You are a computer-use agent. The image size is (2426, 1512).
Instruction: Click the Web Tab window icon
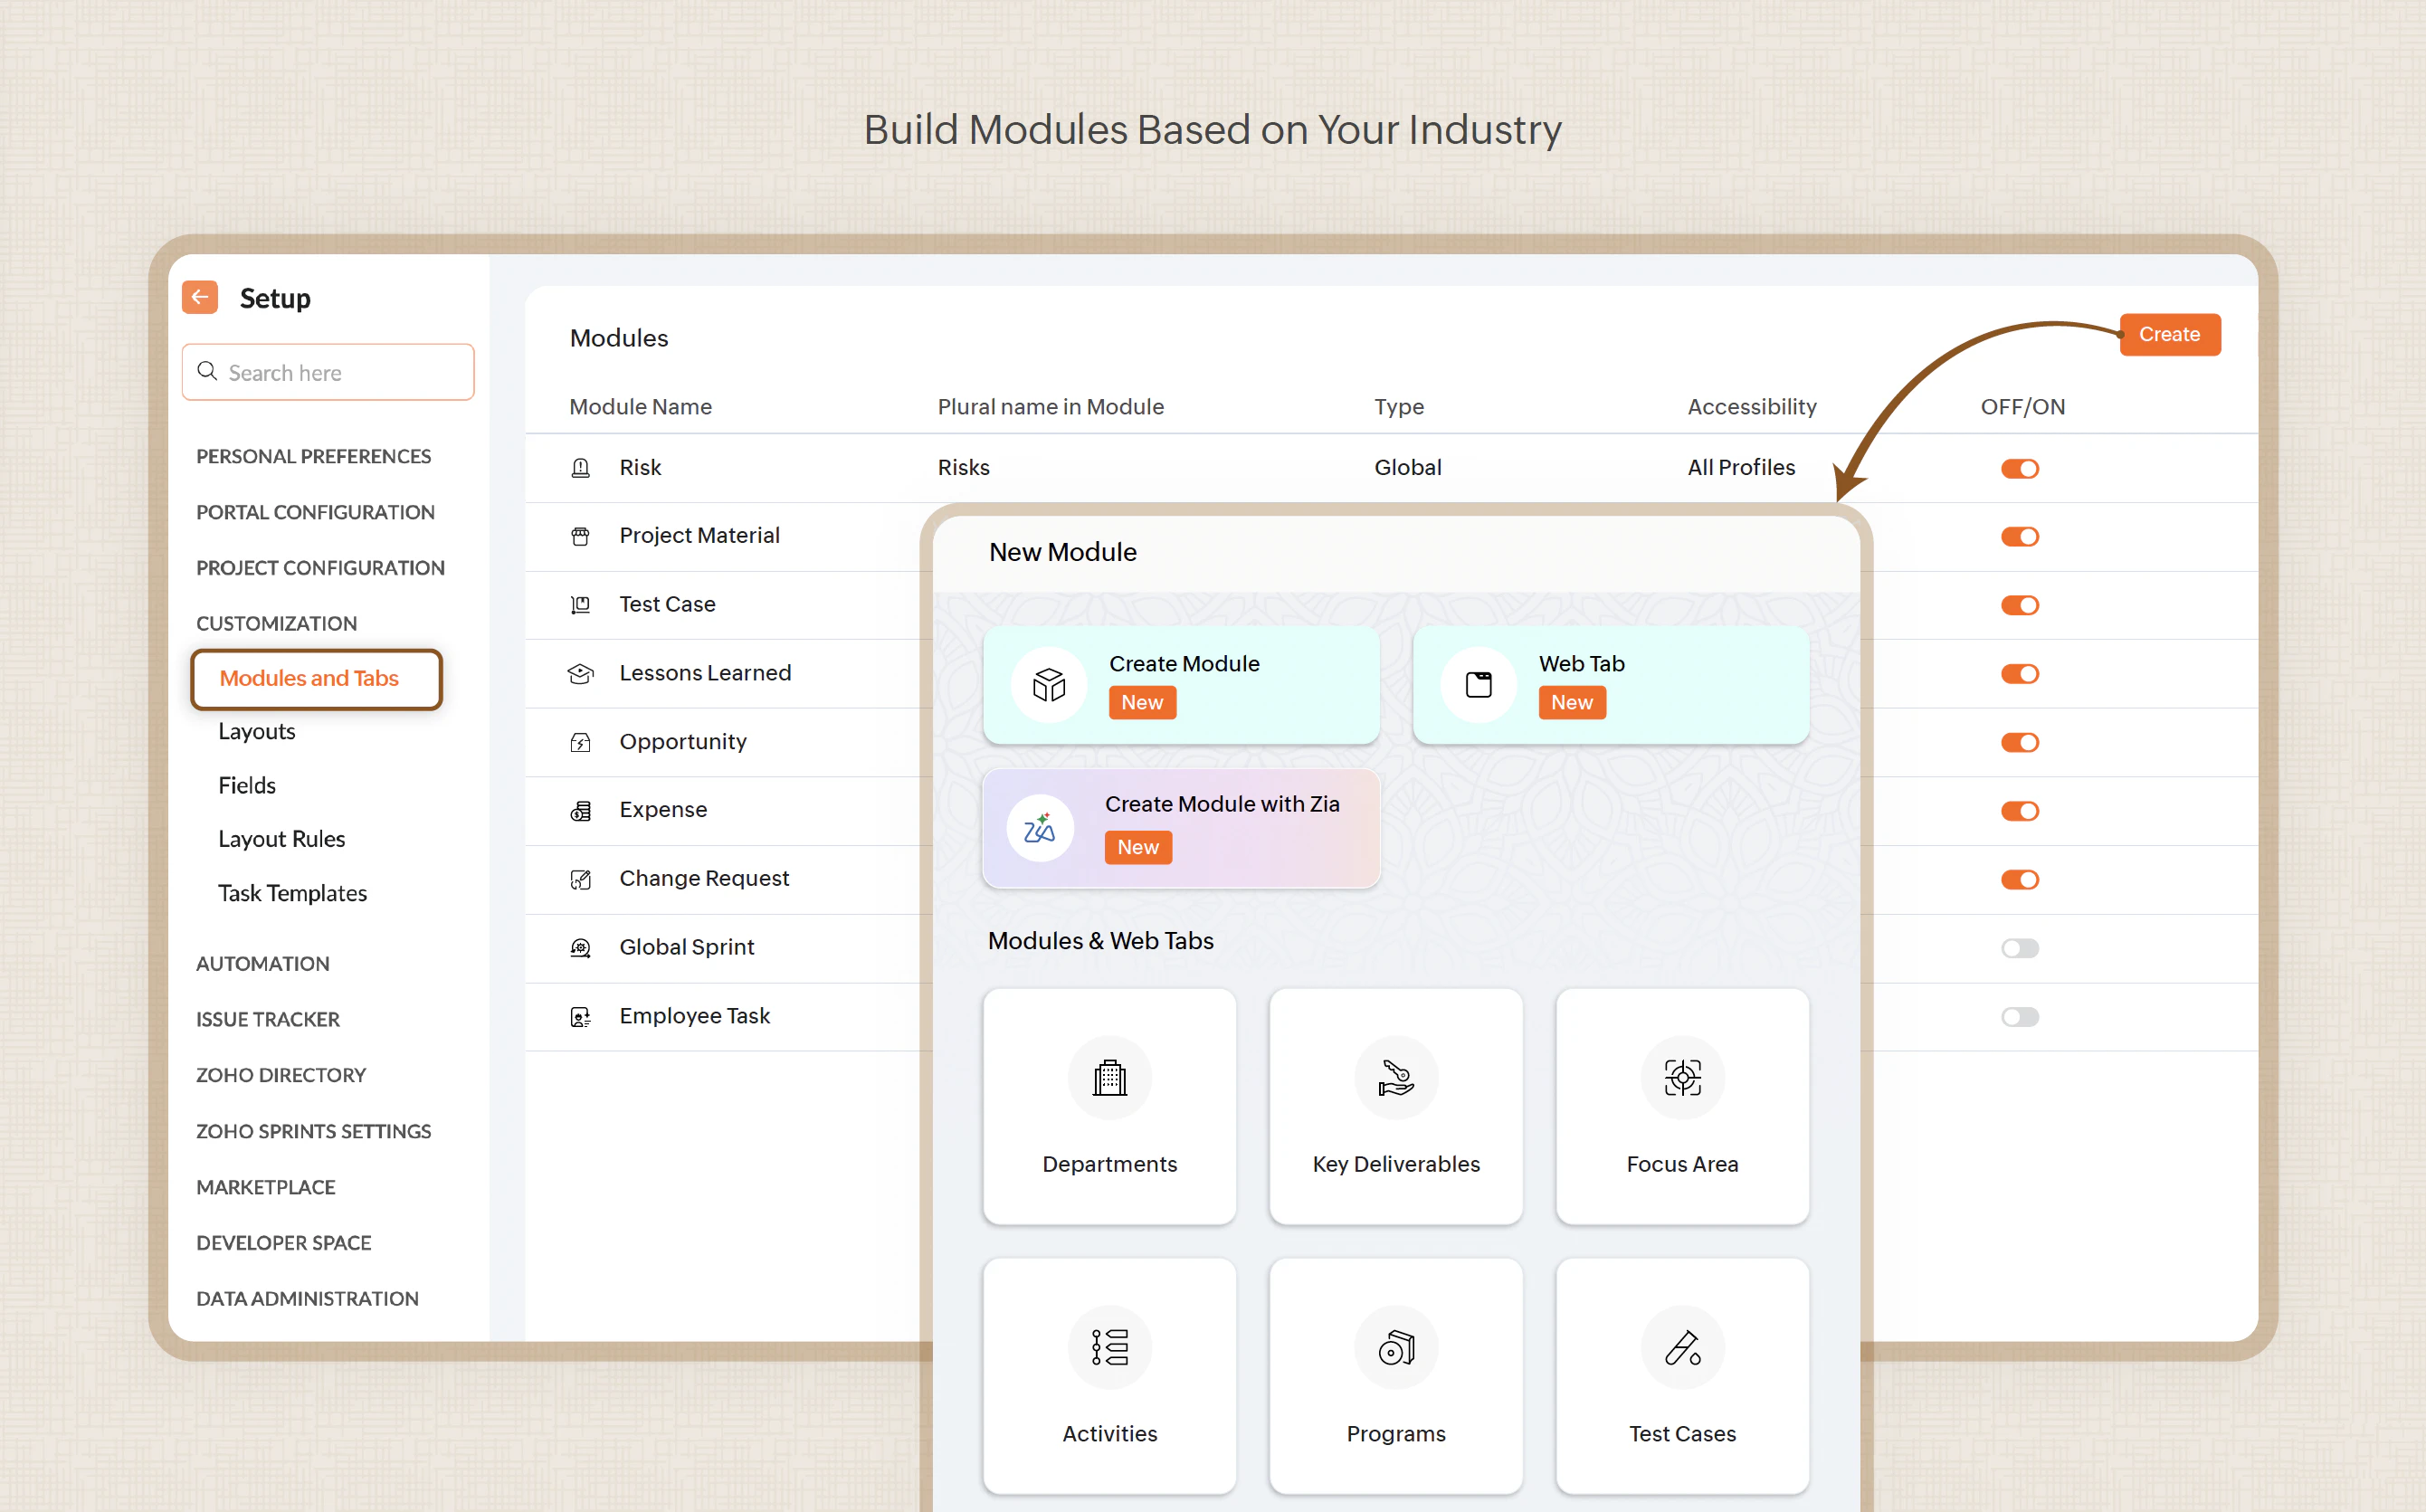point(1478,685)
